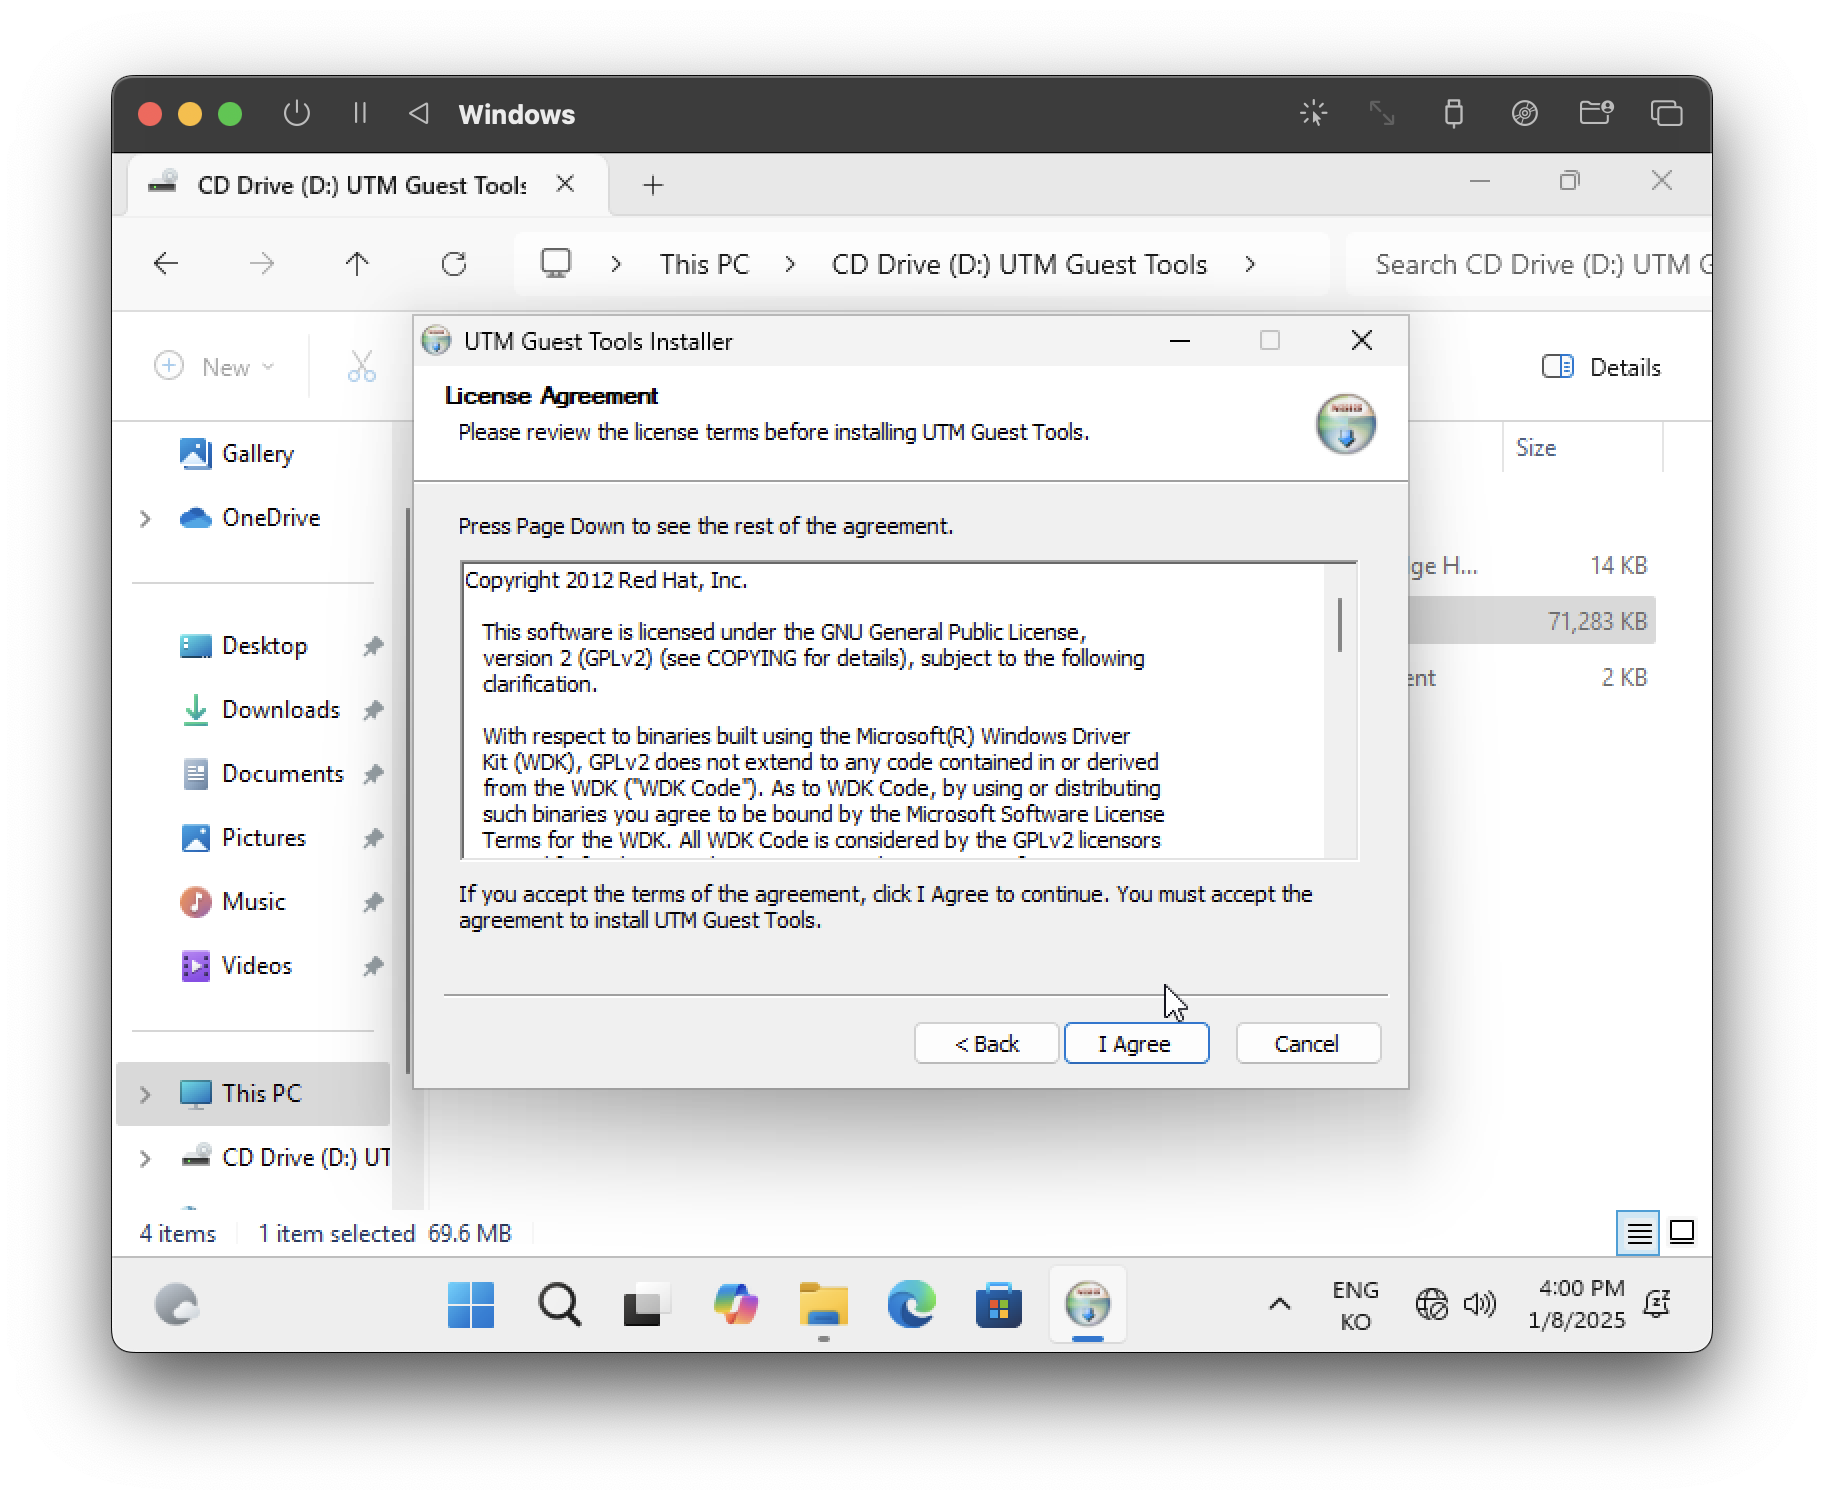Image resolution: width=1824 pixels, height=1500 pixels.
Task: Open Downloads in the sidebar
Action: click(280, 710)
